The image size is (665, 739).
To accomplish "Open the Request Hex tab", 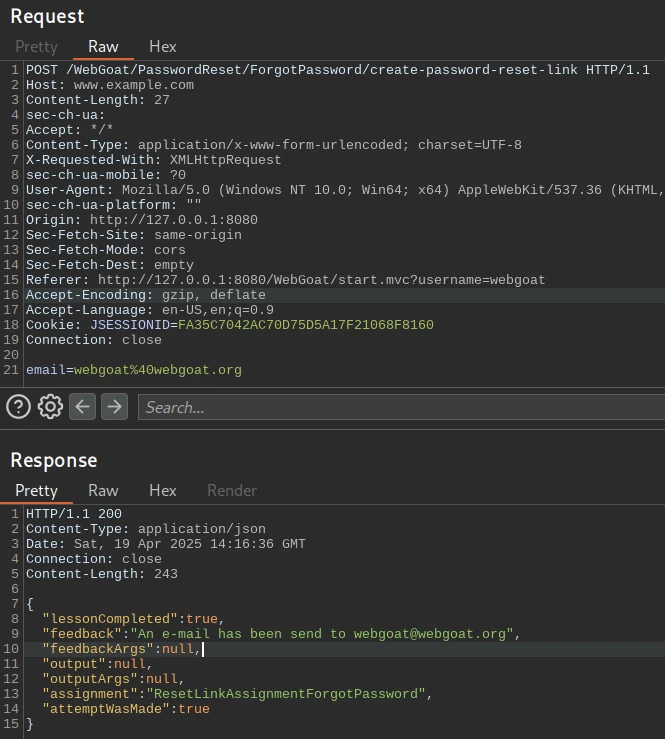I will 162,47.
